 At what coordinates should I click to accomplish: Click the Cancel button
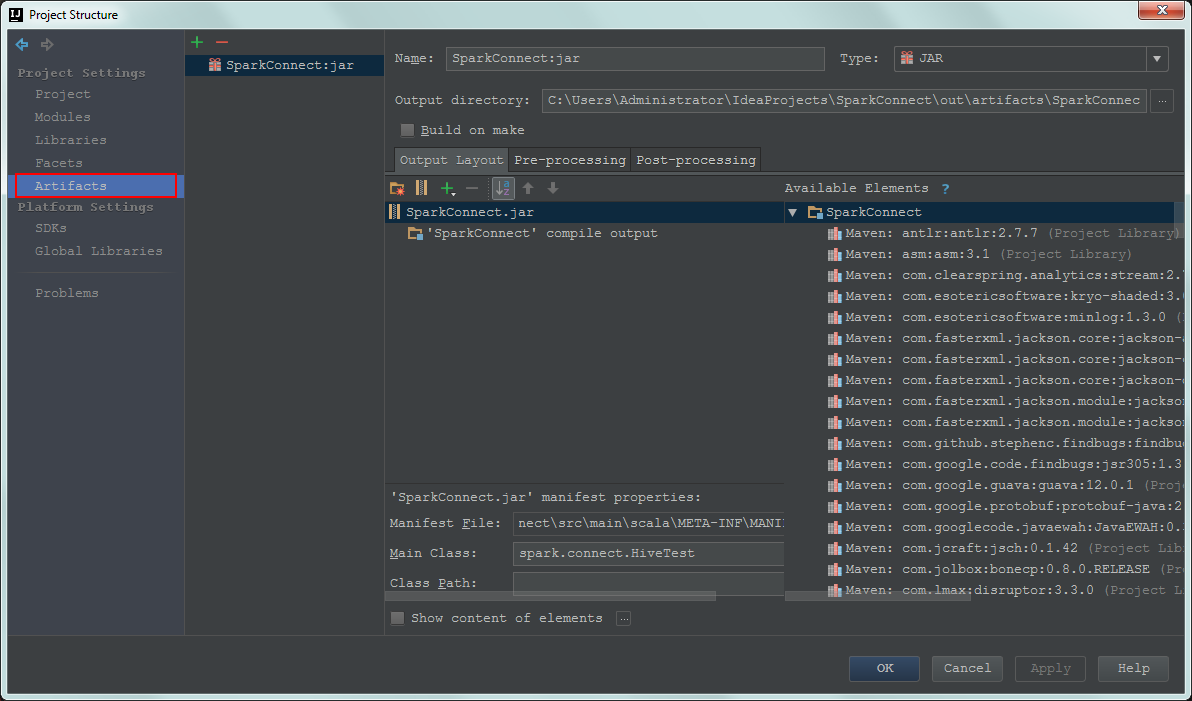pyautogui.click(x=967, y=668)
